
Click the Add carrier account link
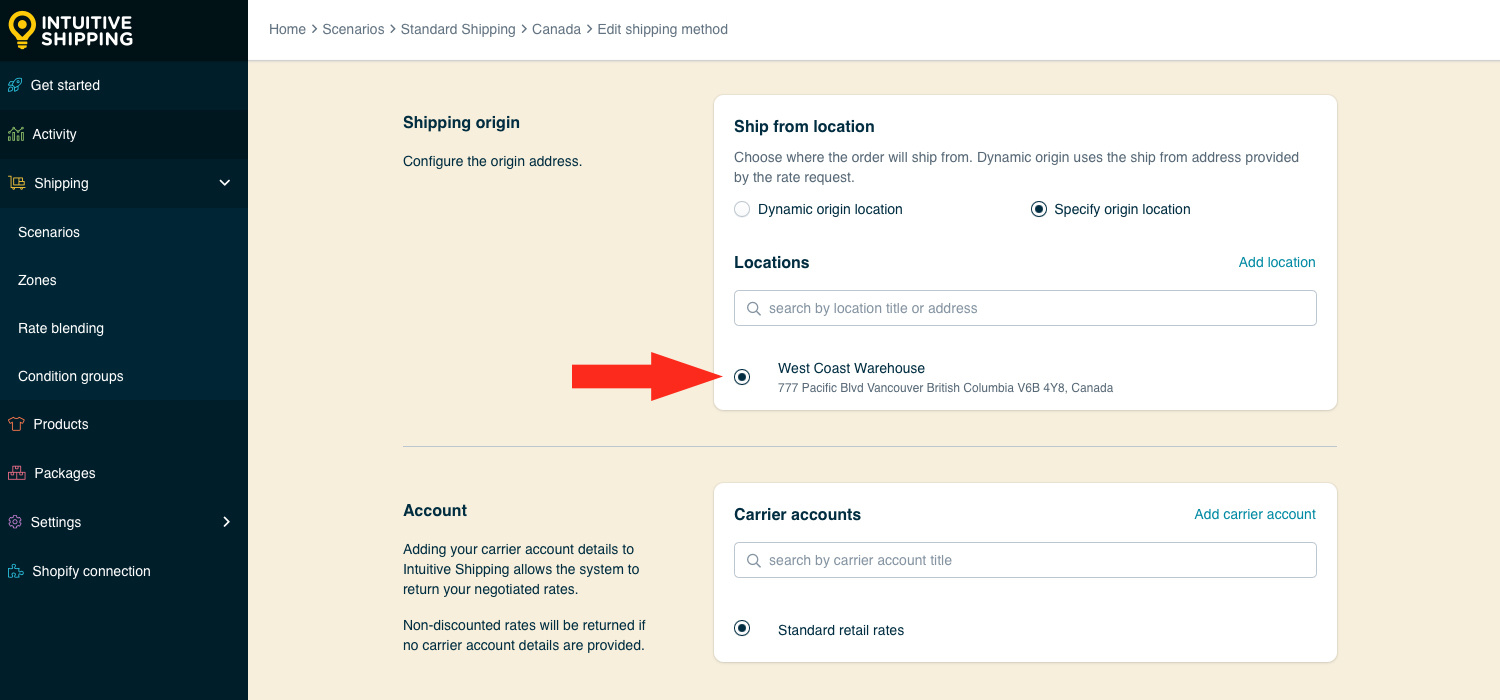point(1255,514)
